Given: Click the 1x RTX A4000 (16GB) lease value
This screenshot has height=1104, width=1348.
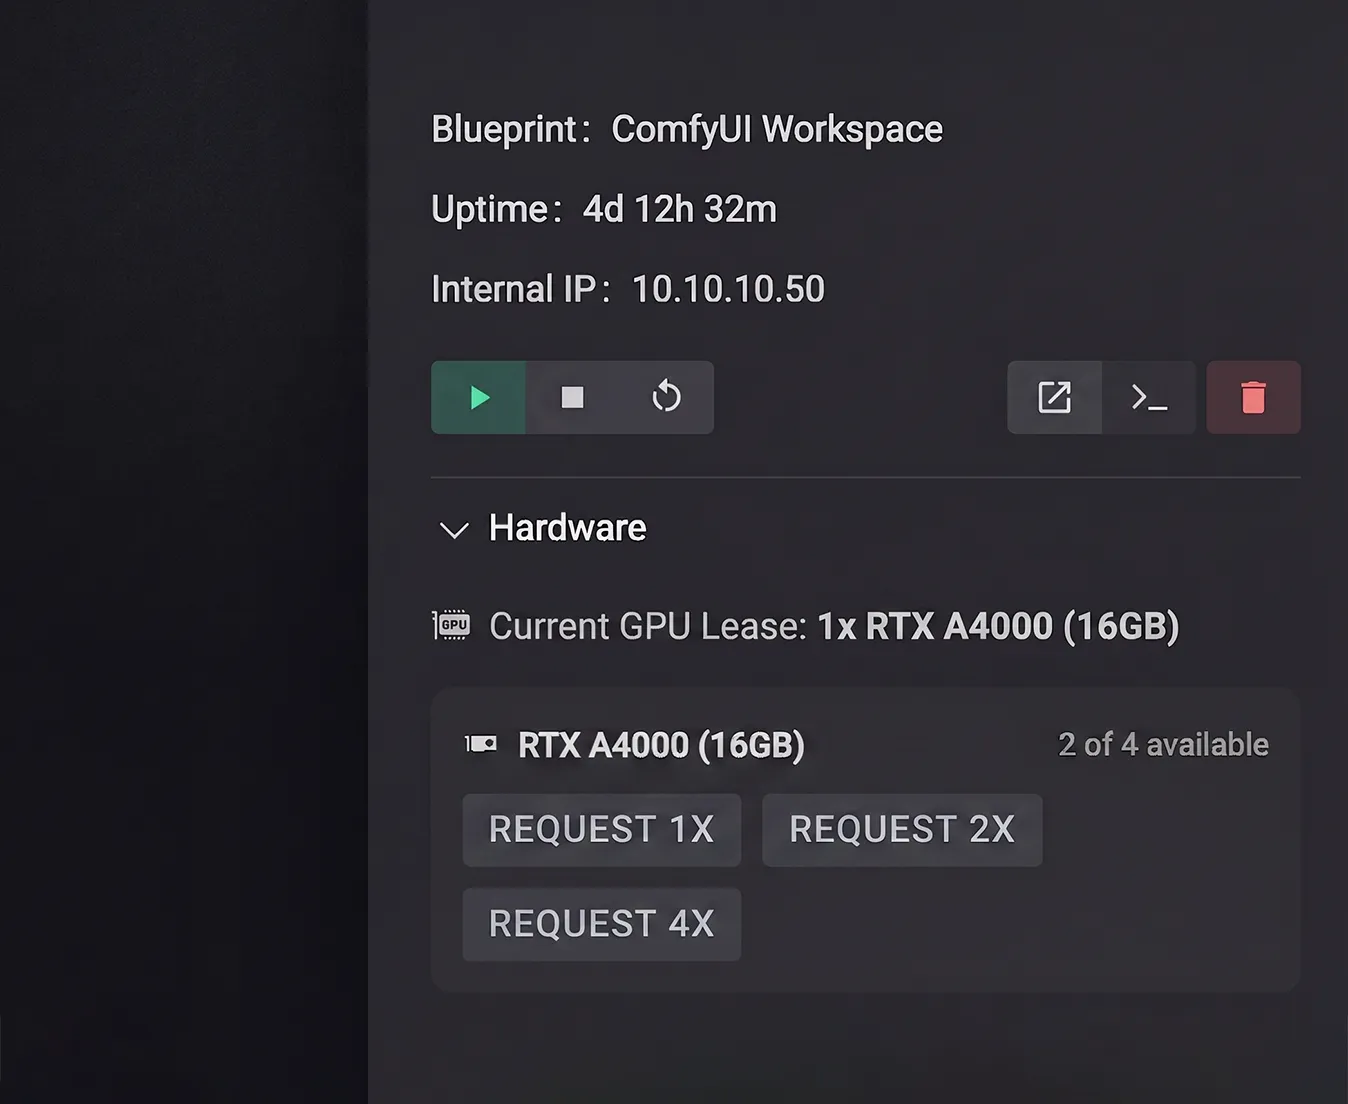Looking at the screenshot, I should pos(998,626).
